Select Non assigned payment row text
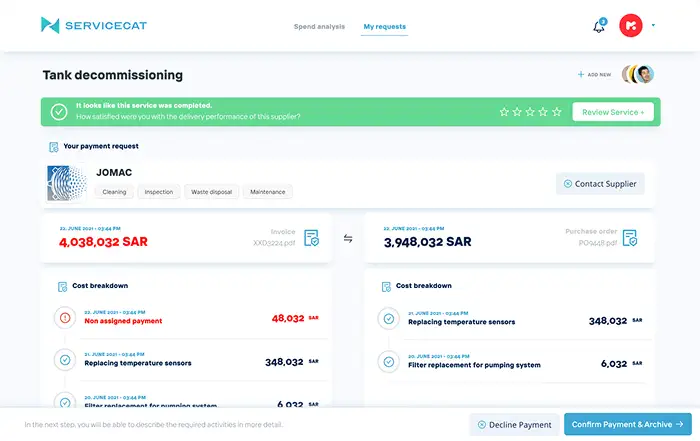This screenshot has height=441, width=700. coord(123,321)
